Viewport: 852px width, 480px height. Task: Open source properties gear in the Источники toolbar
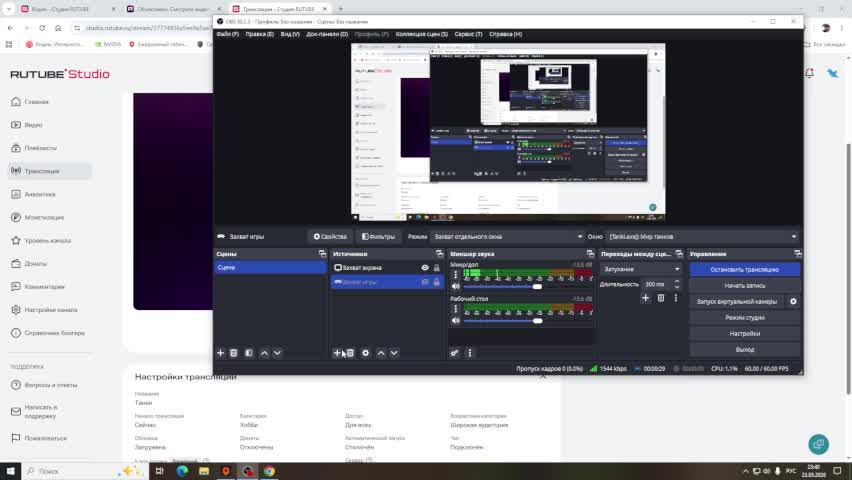coord(366,353)
